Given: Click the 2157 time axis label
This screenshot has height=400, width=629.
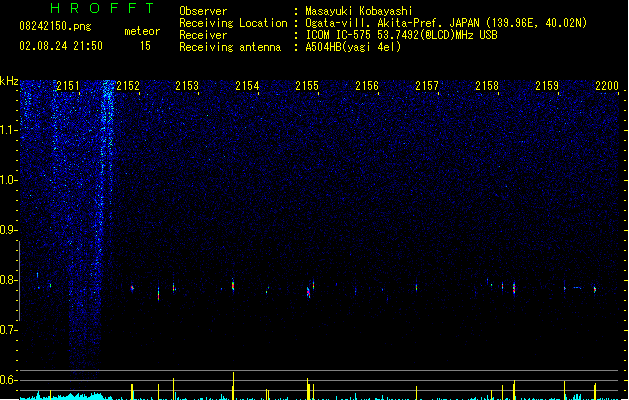Looking at the screenshot, I should click(427, 86).
